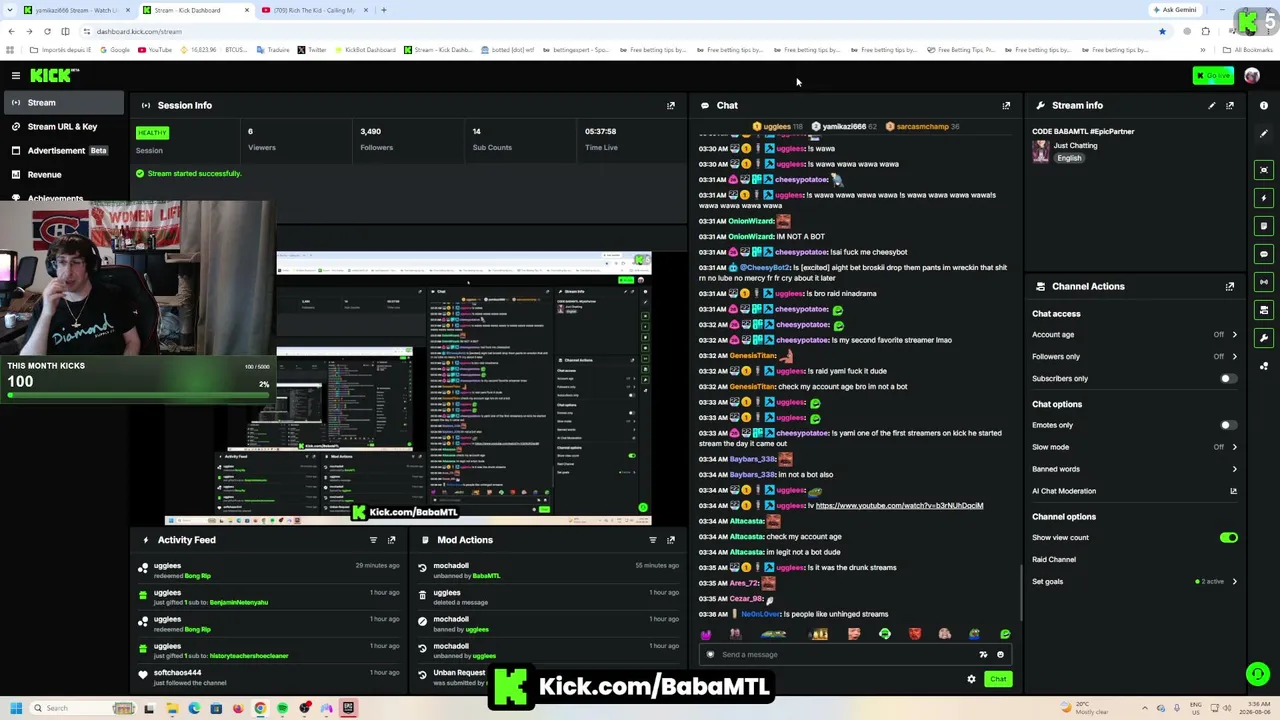Pop out the Activity Feed panel

point(391,540)
